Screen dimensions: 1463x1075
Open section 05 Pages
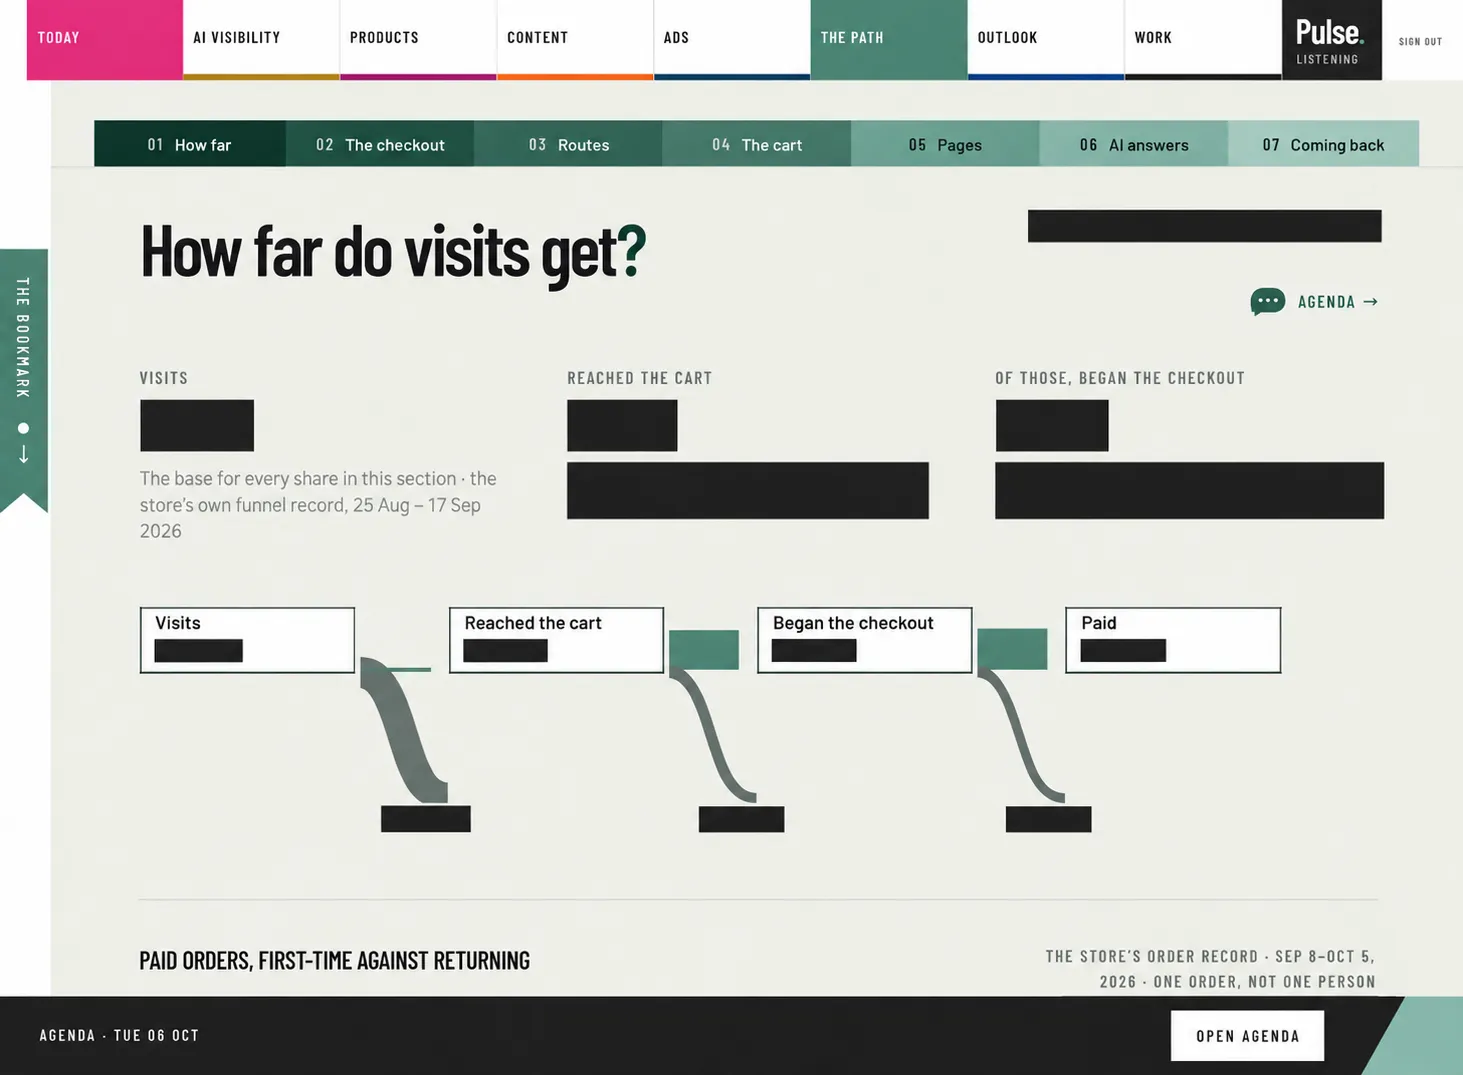click(945, 144)
